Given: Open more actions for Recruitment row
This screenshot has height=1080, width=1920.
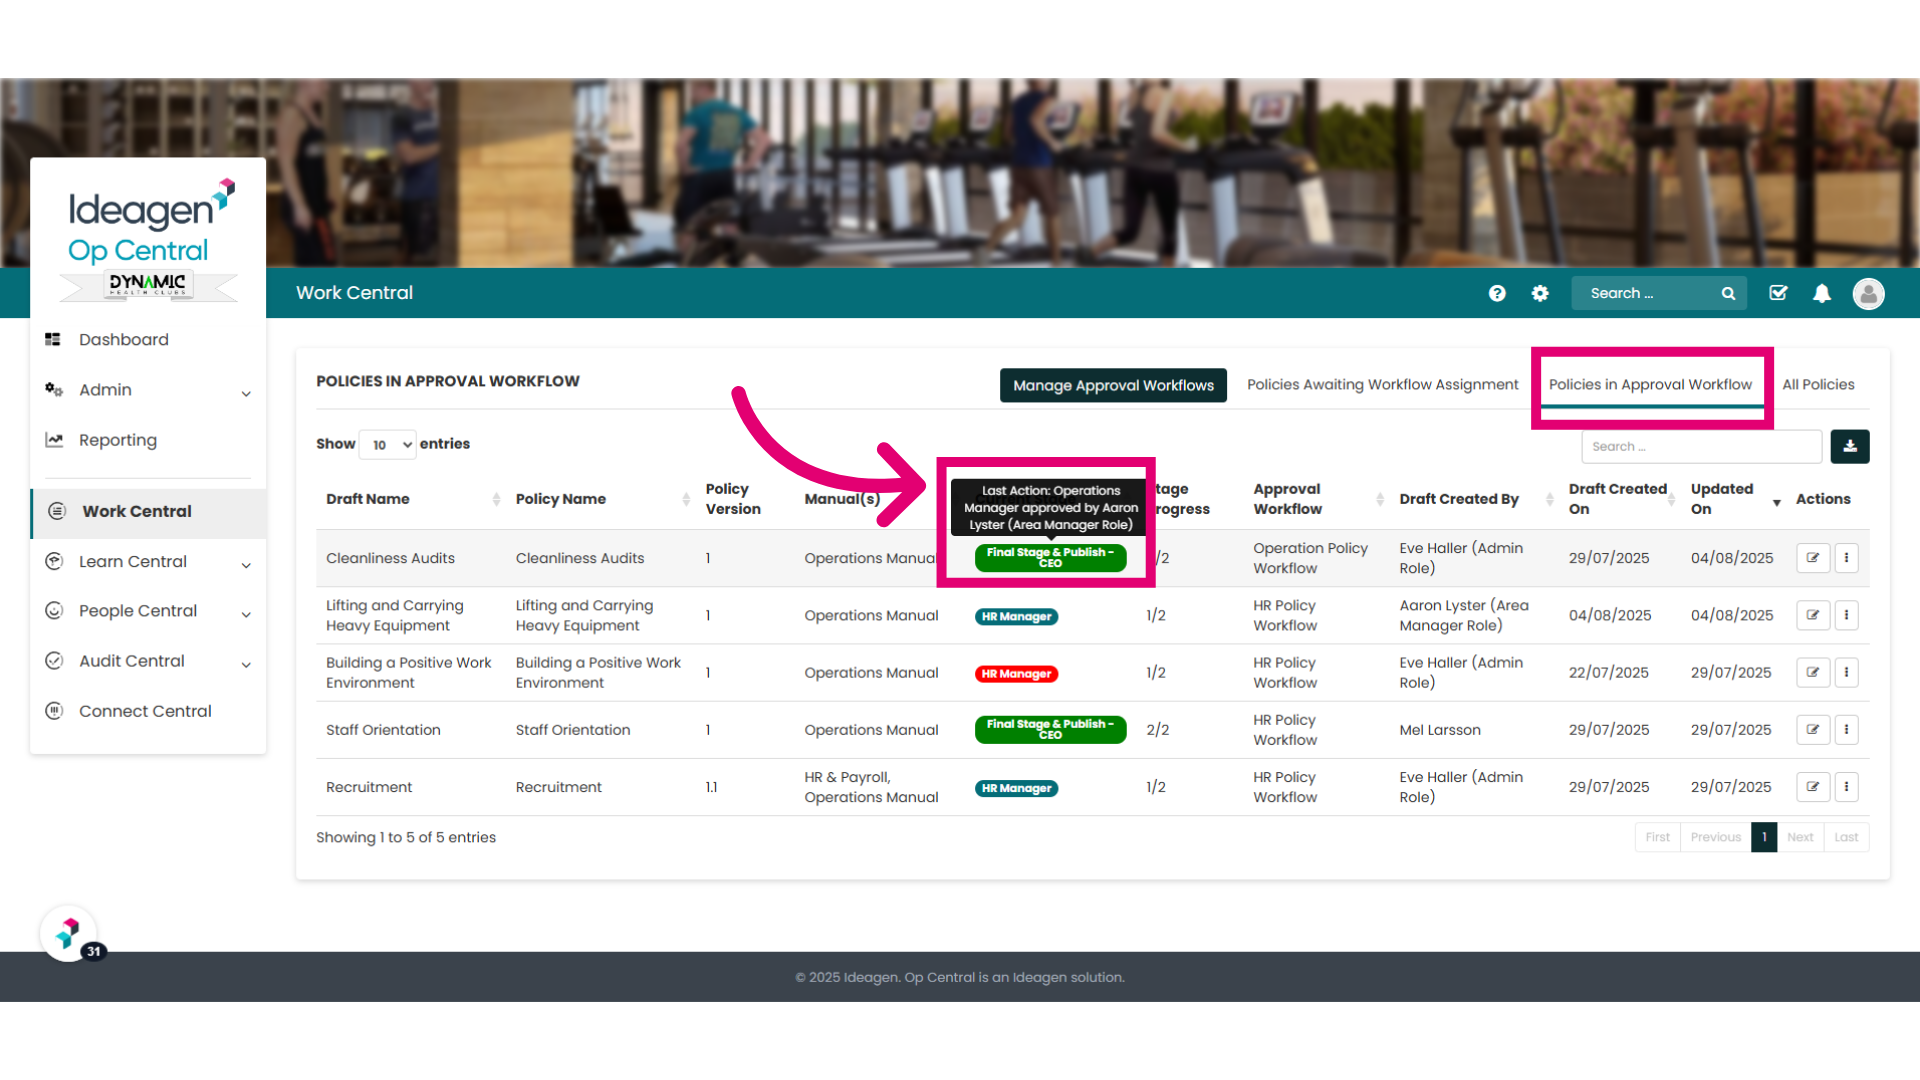Looking at the screenshot, I should pos(1847,787).
